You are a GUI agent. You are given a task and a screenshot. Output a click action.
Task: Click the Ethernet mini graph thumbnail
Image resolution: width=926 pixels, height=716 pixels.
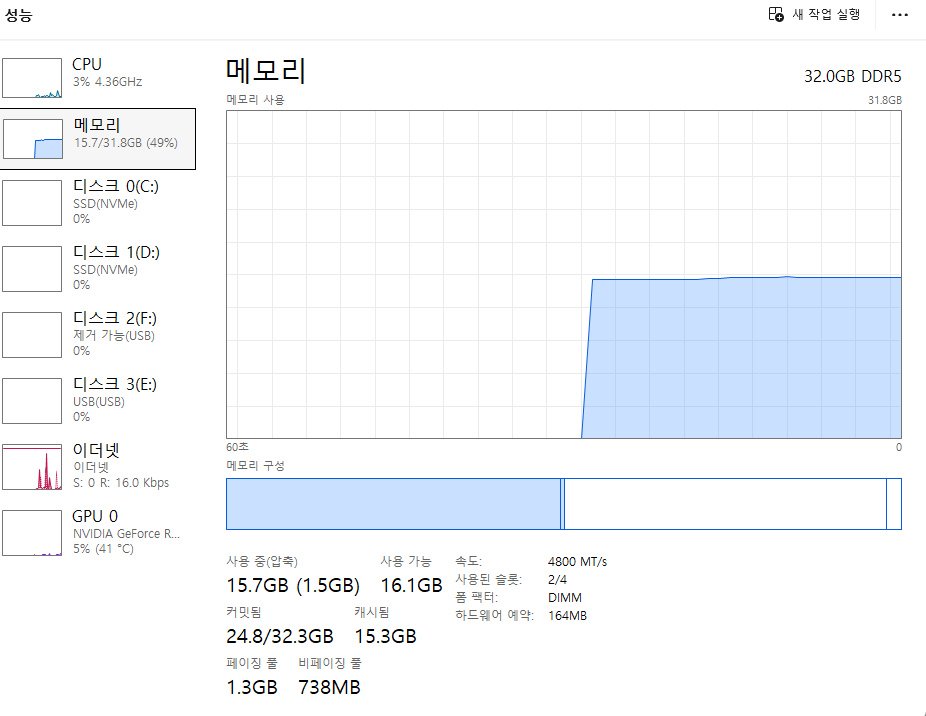(32, 467)
